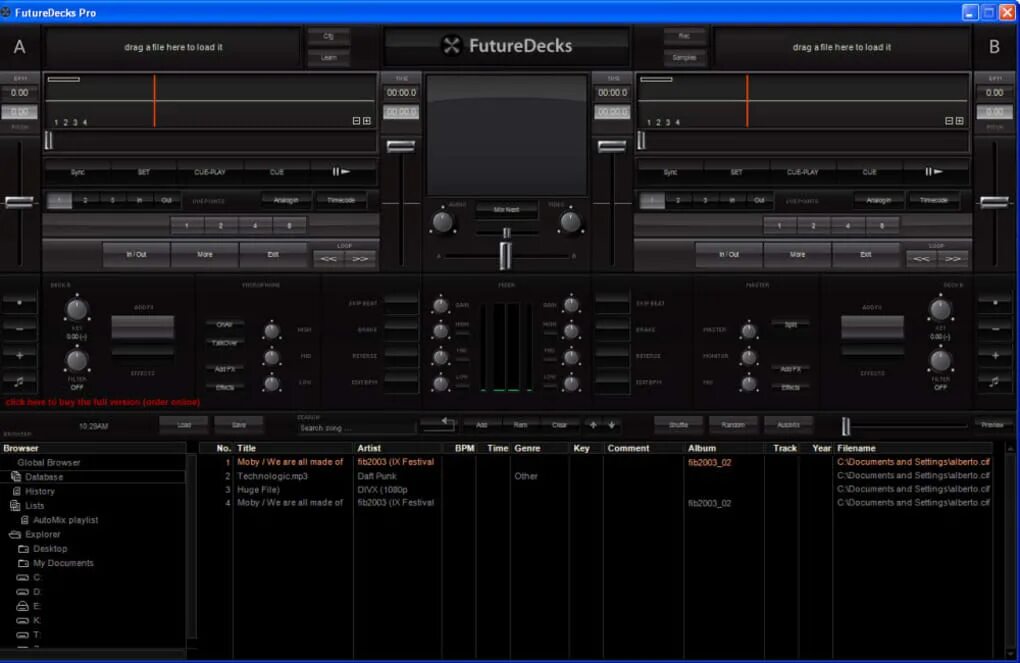Toggle Sync on deck A
Viewport: 1020px width, 663px height.
77,172
